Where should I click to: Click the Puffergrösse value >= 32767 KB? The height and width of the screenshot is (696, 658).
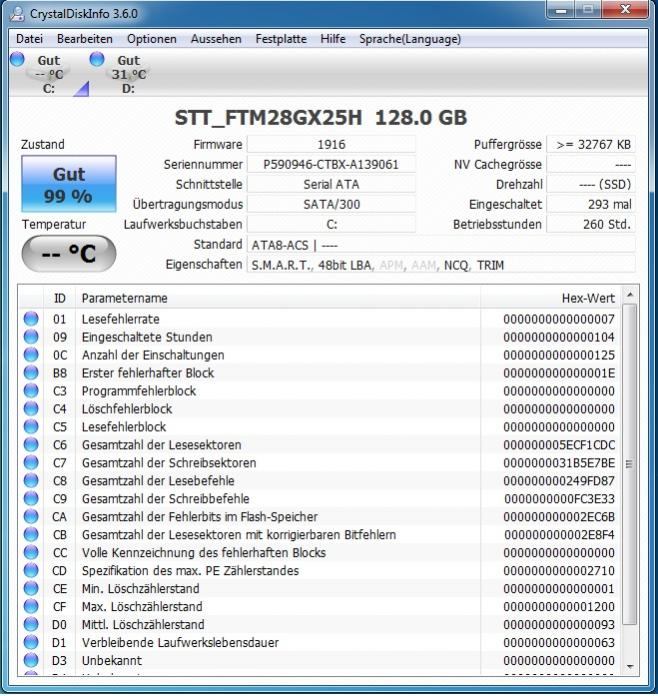pyautogui.click(x=591, y=145)
